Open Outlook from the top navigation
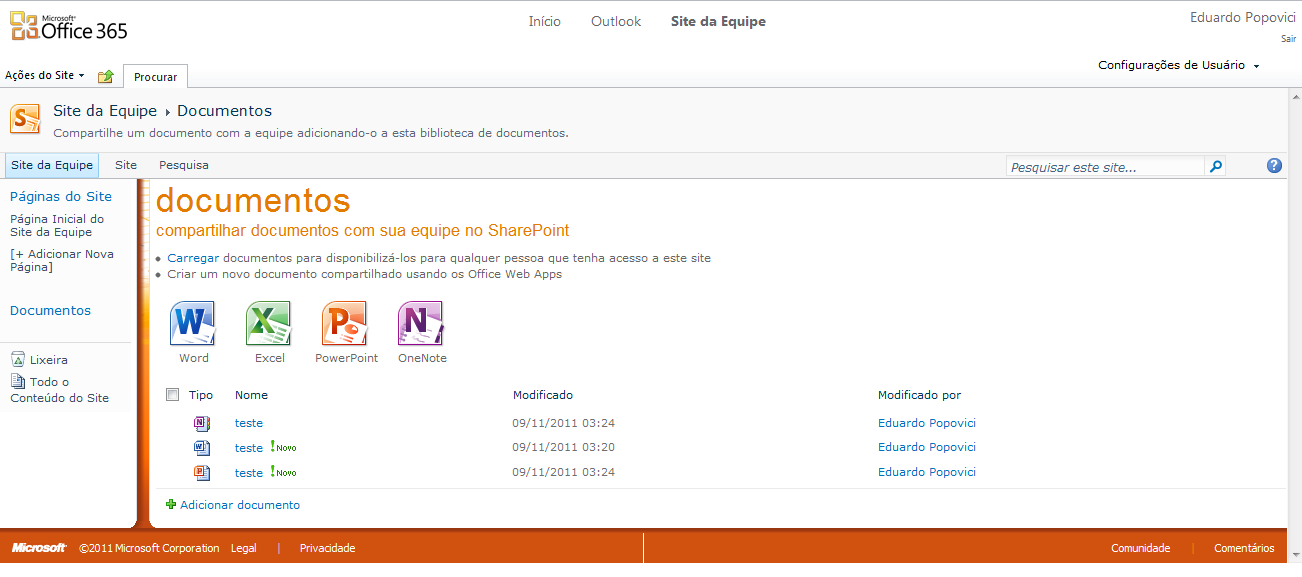The width and height of the screenshot is (1302, 577). [x=616, y=21]
